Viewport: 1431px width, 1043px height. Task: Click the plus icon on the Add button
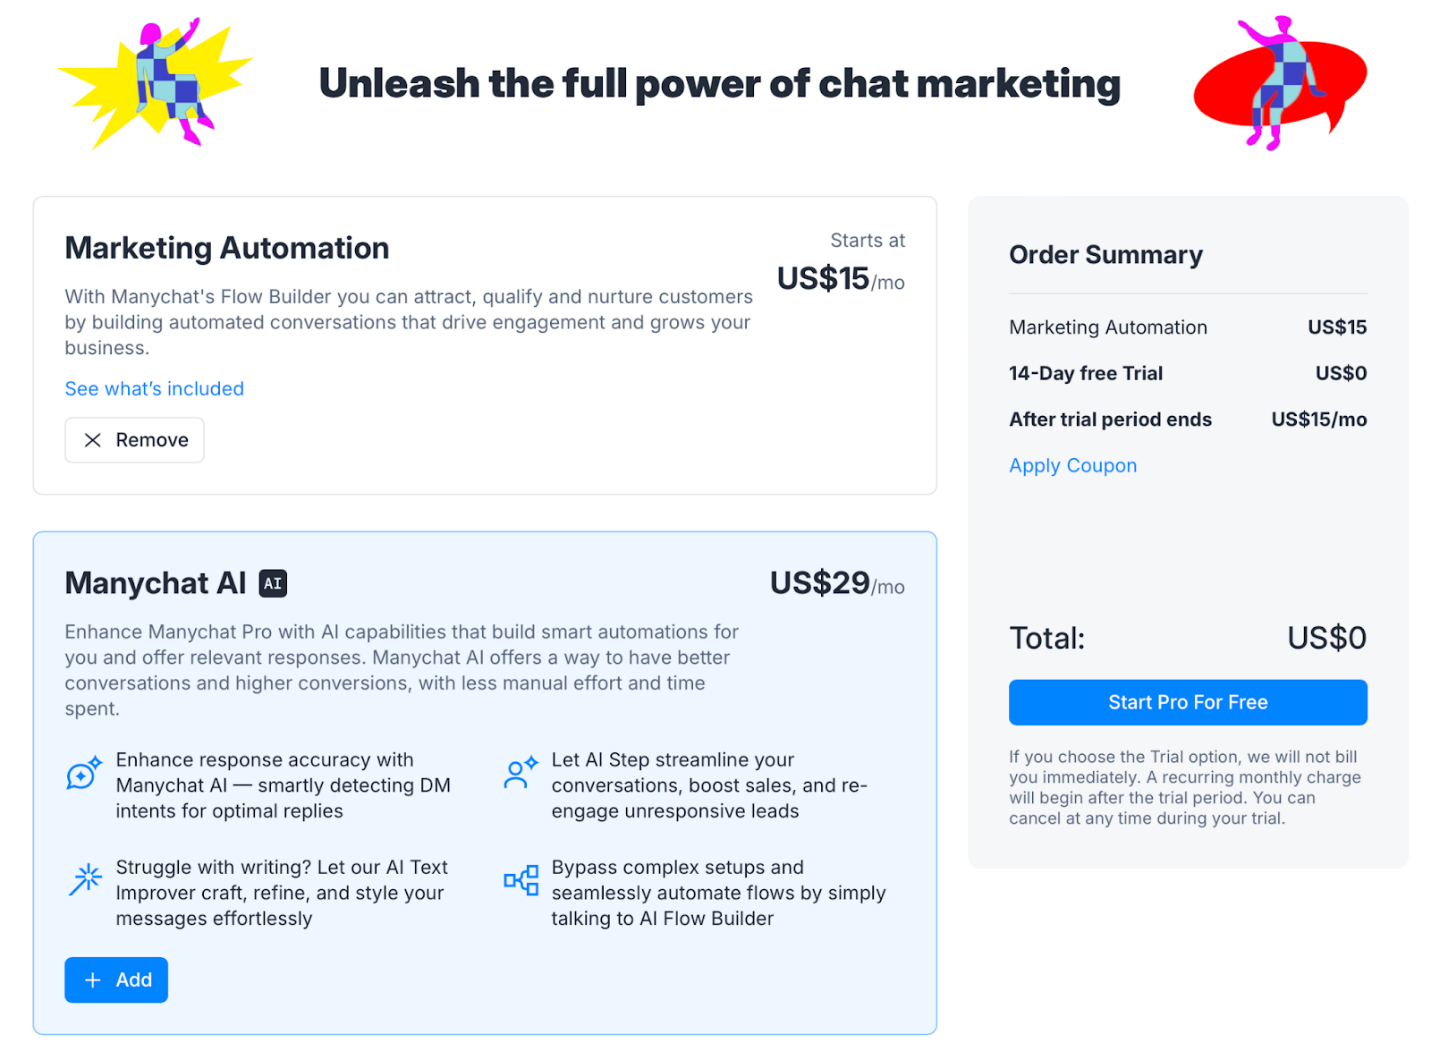[x=92, y=980]
